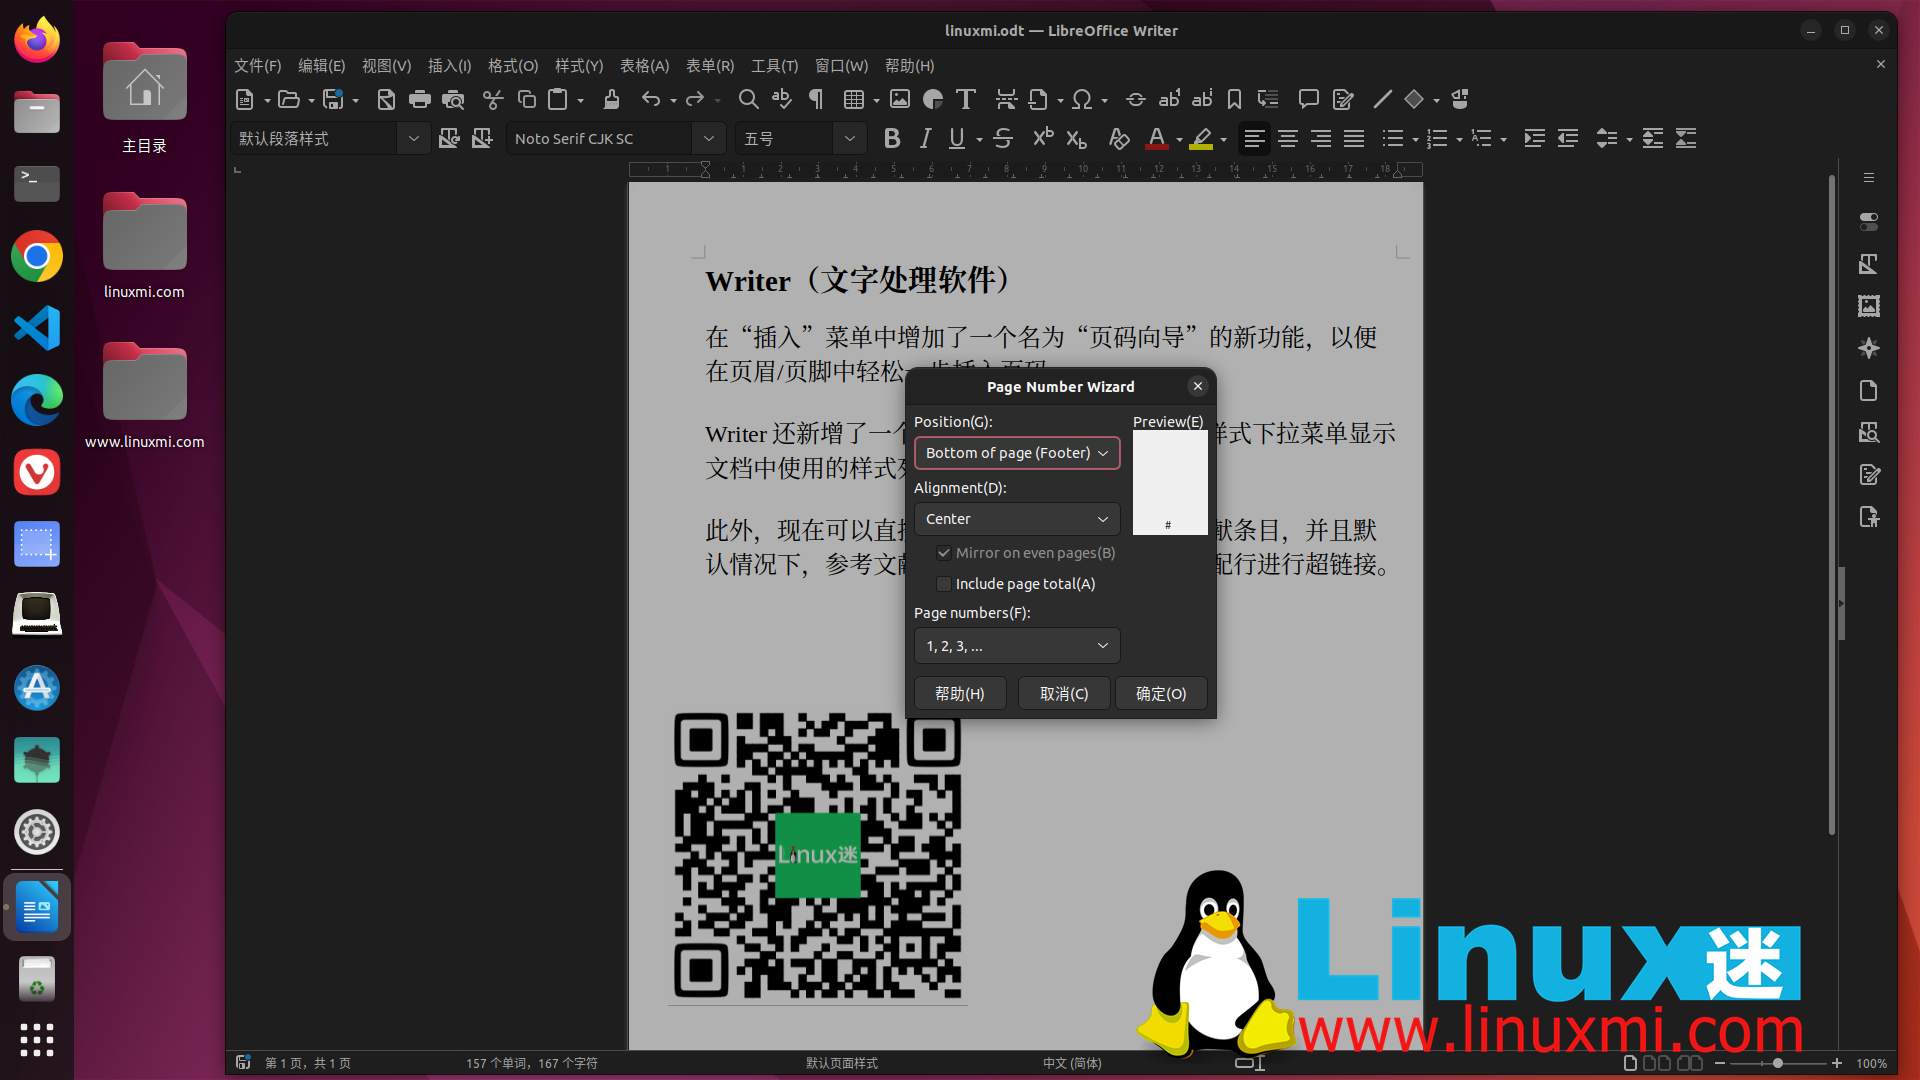This screenshot has height=1080, width=1920.
Task: Open sidebar Page panel icon
Action: (x=1868, y=390)
